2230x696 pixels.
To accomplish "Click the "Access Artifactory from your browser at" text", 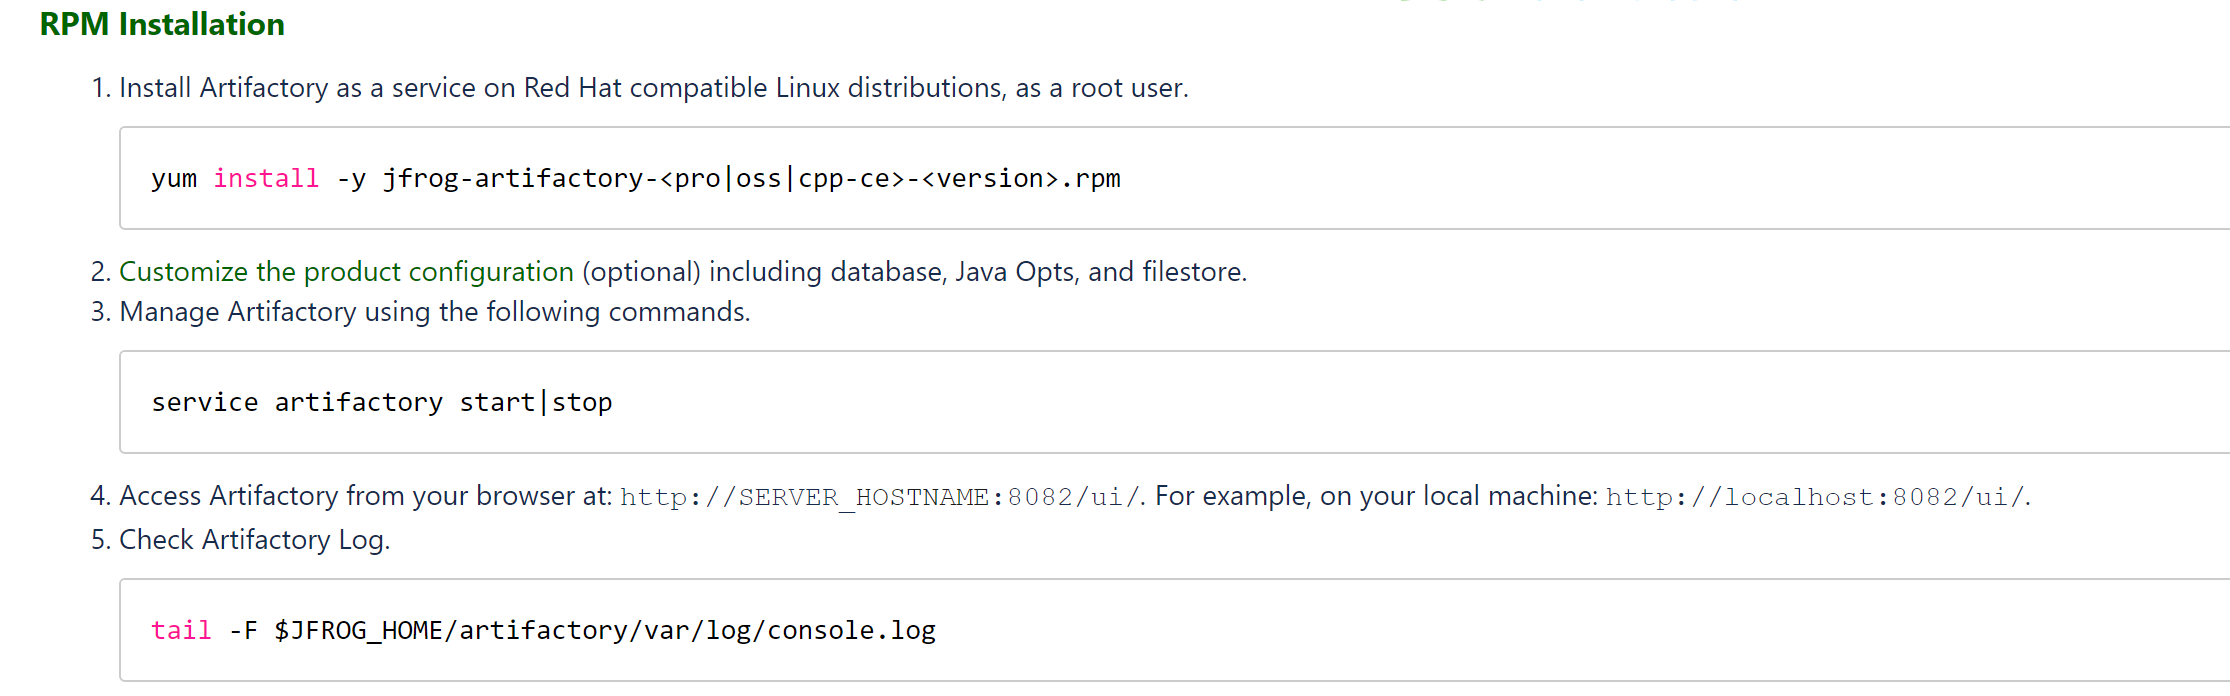I will click(365, 496).
